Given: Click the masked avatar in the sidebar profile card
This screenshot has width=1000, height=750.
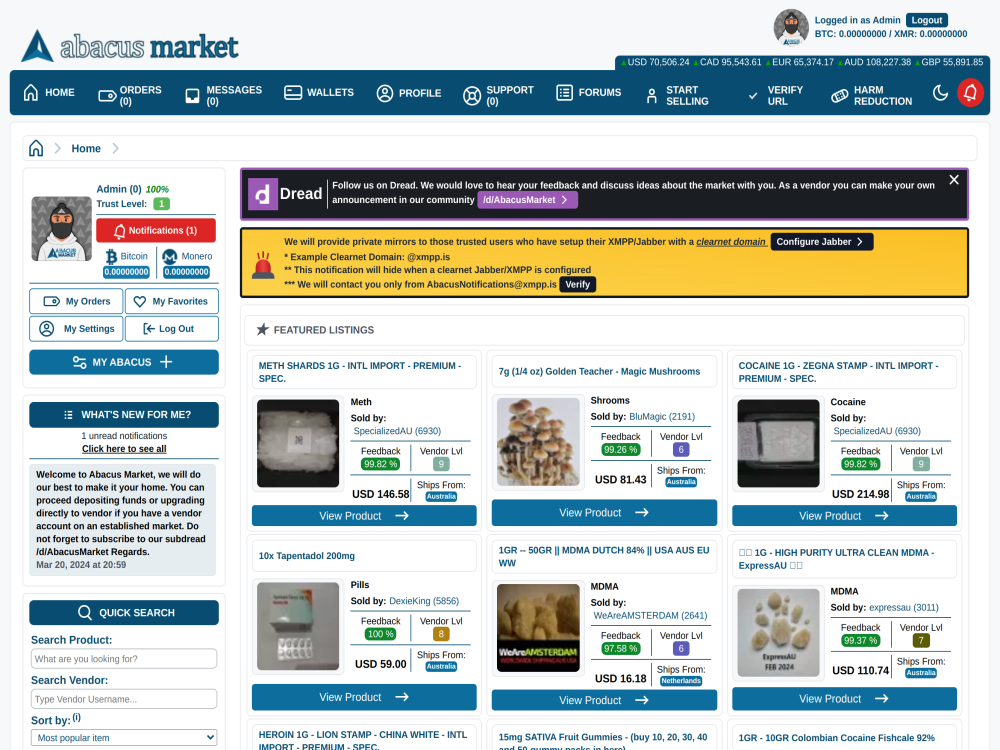Looking at the screenshot, I should click(61, 228).
